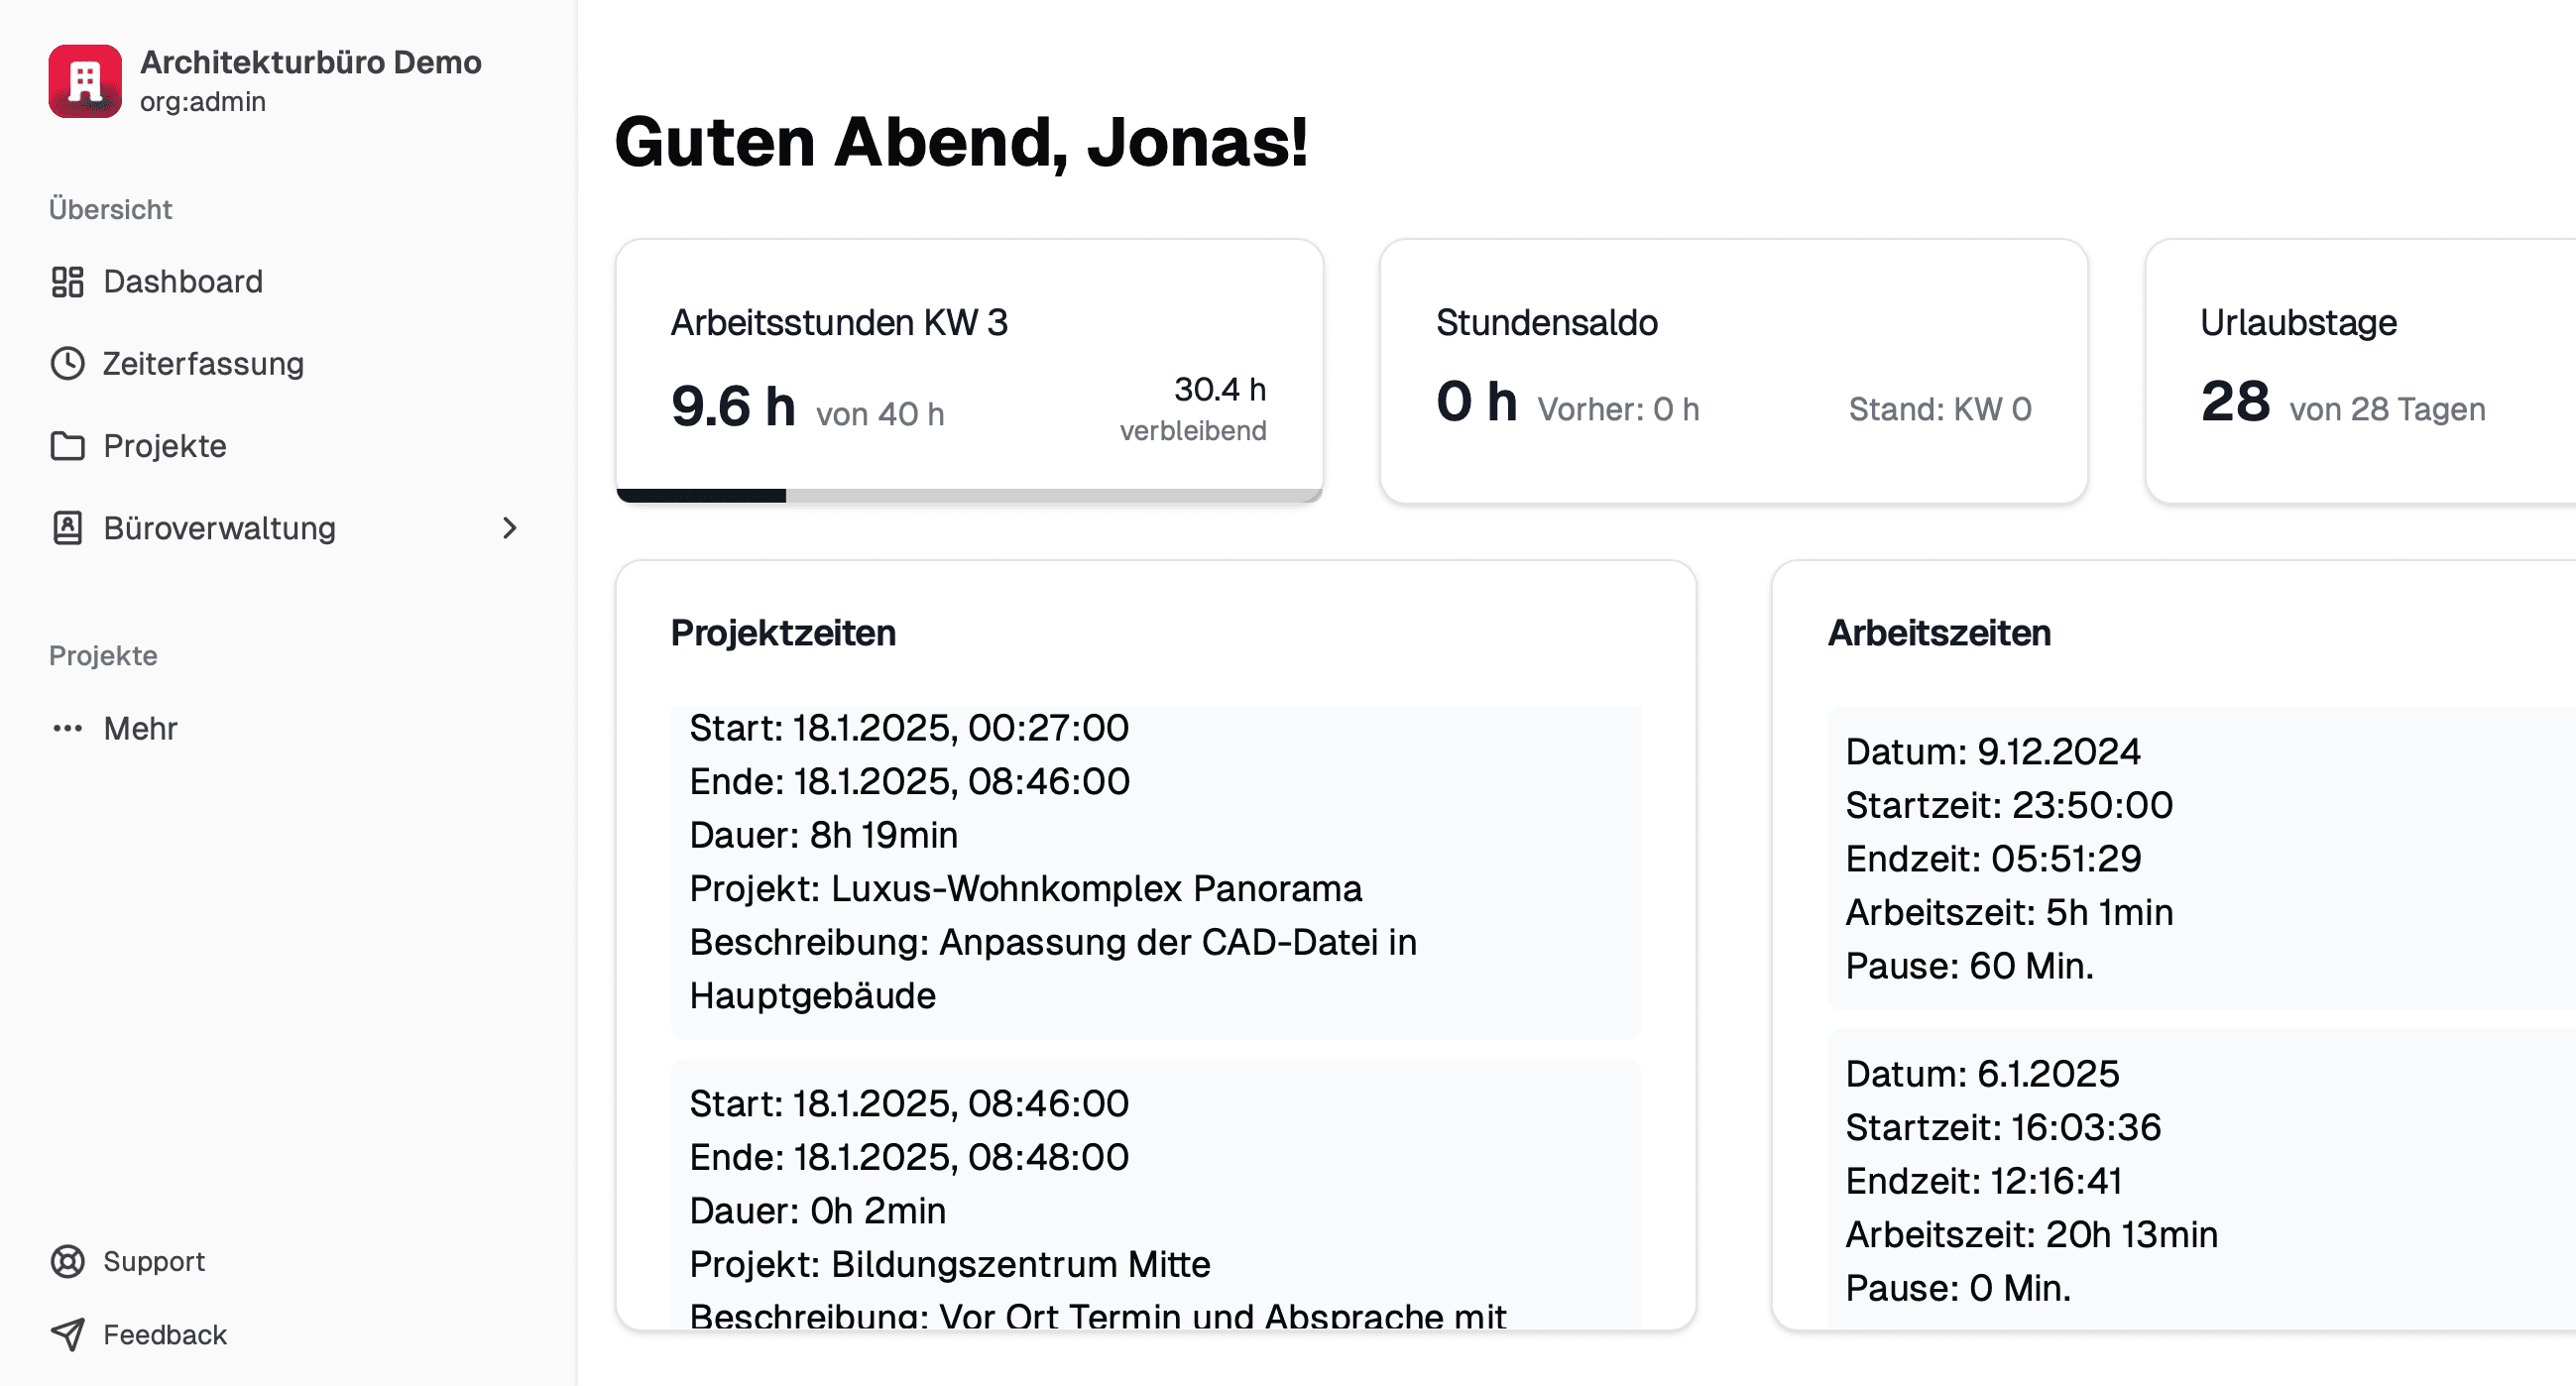
Task: Navigate to Projekte in the sidebar
Action: click(164, 446)
